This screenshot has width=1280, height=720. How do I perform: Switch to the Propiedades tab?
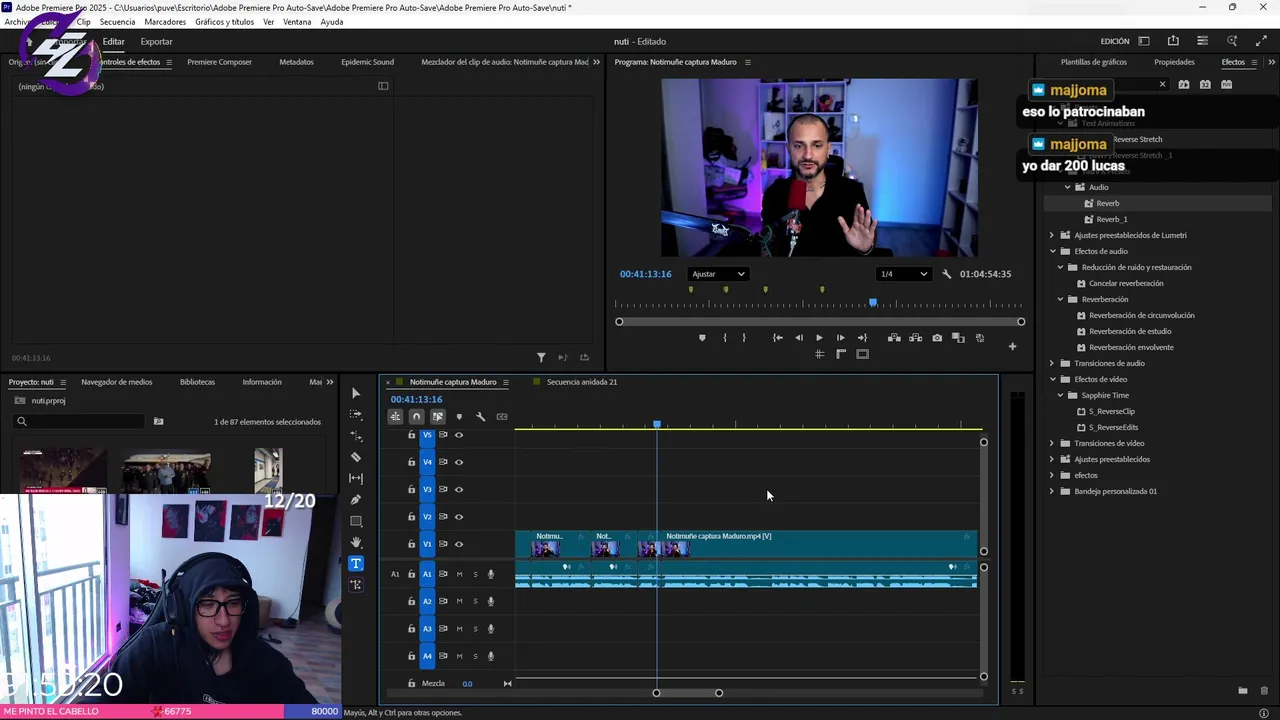pyautogui.click(x=1174, y=62)
